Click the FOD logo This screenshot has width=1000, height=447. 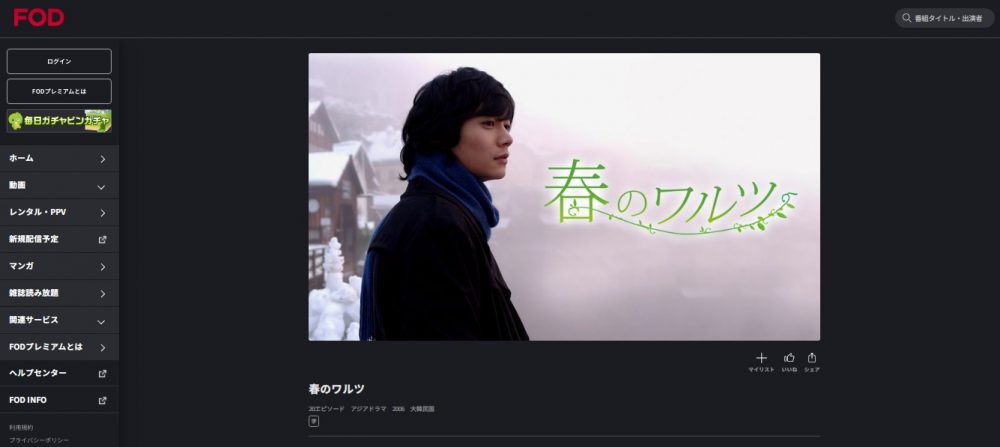point(39,18)
